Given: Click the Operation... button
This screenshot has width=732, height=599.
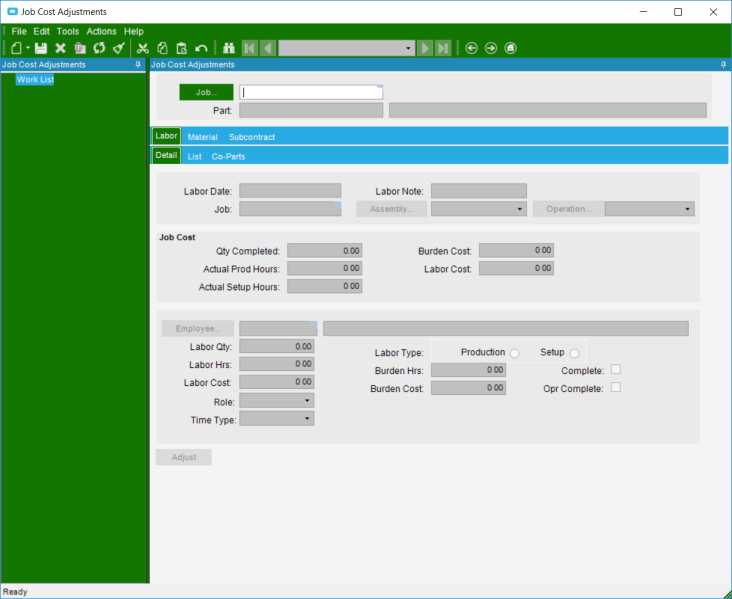Looking at the screenshot, I should click(569, 209).
